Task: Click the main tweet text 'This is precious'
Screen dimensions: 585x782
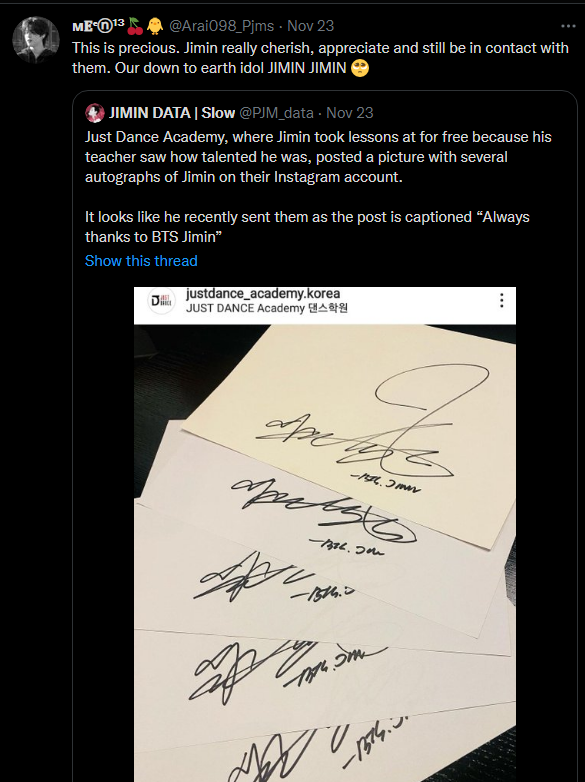Action: 320,57
